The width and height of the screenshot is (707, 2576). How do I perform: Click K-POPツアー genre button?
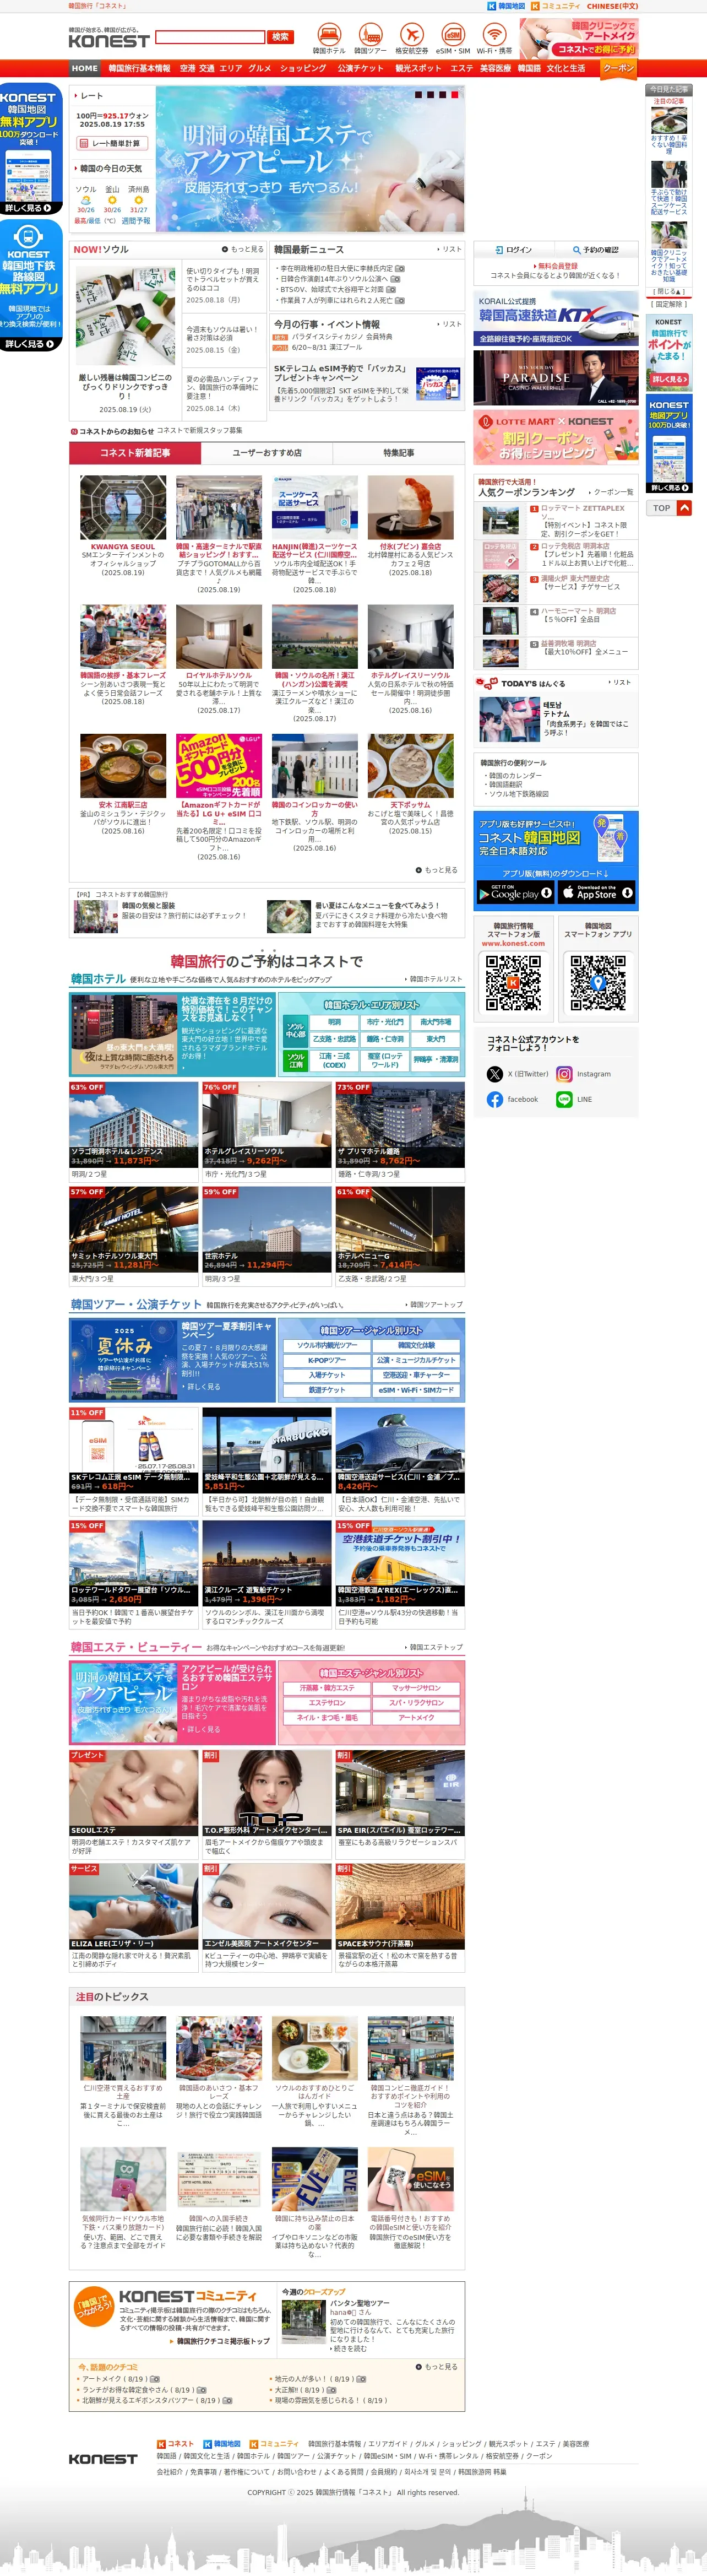pyautogui.click(x=327, y=1360)
